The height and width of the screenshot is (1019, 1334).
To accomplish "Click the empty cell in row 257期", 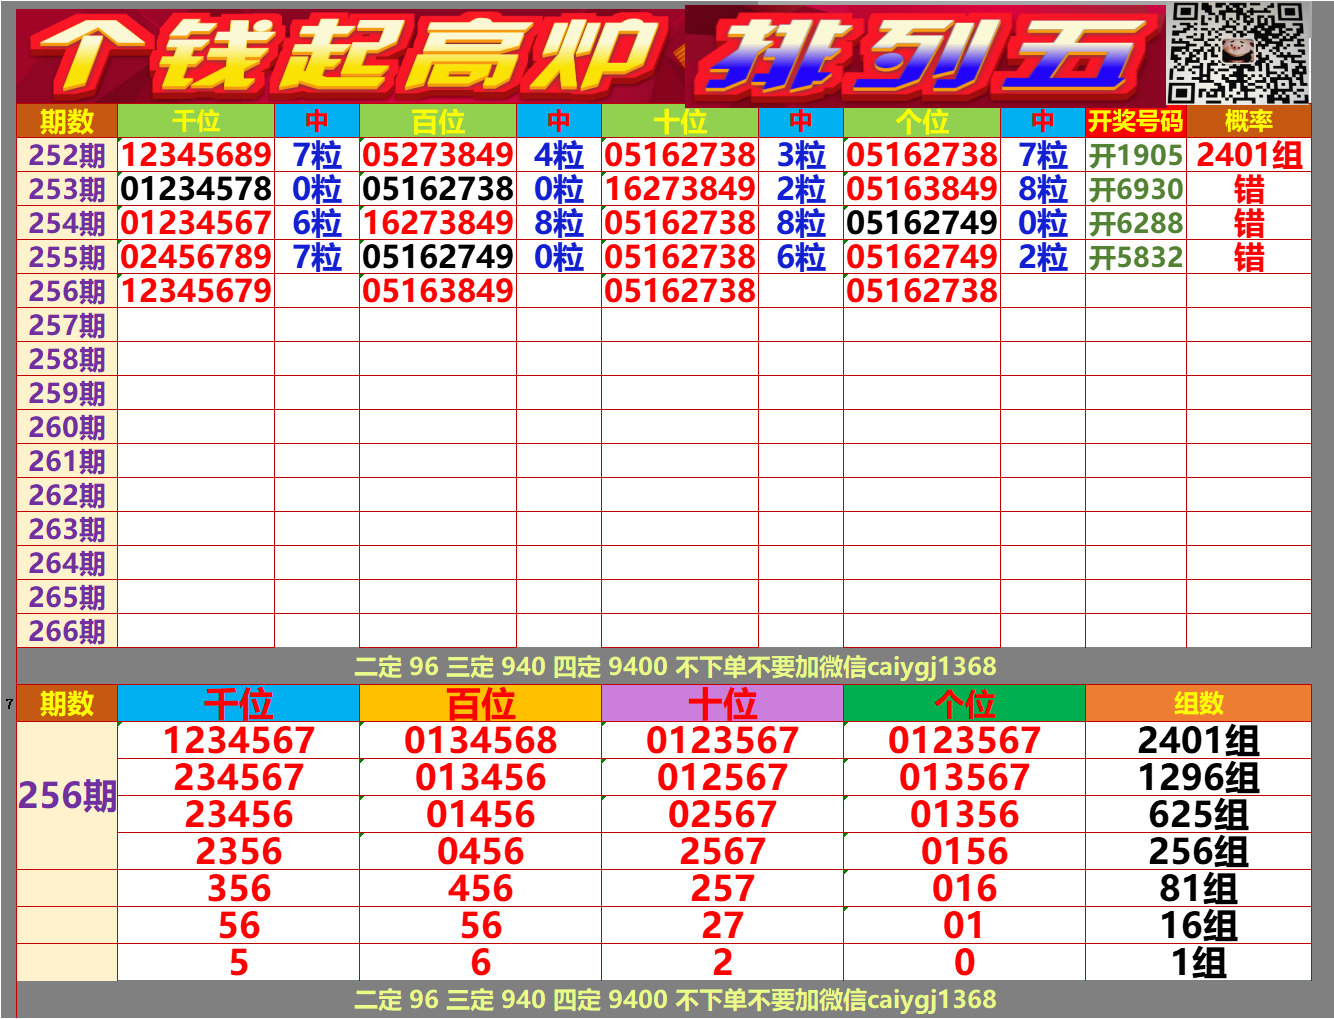I will coord(195,325).
